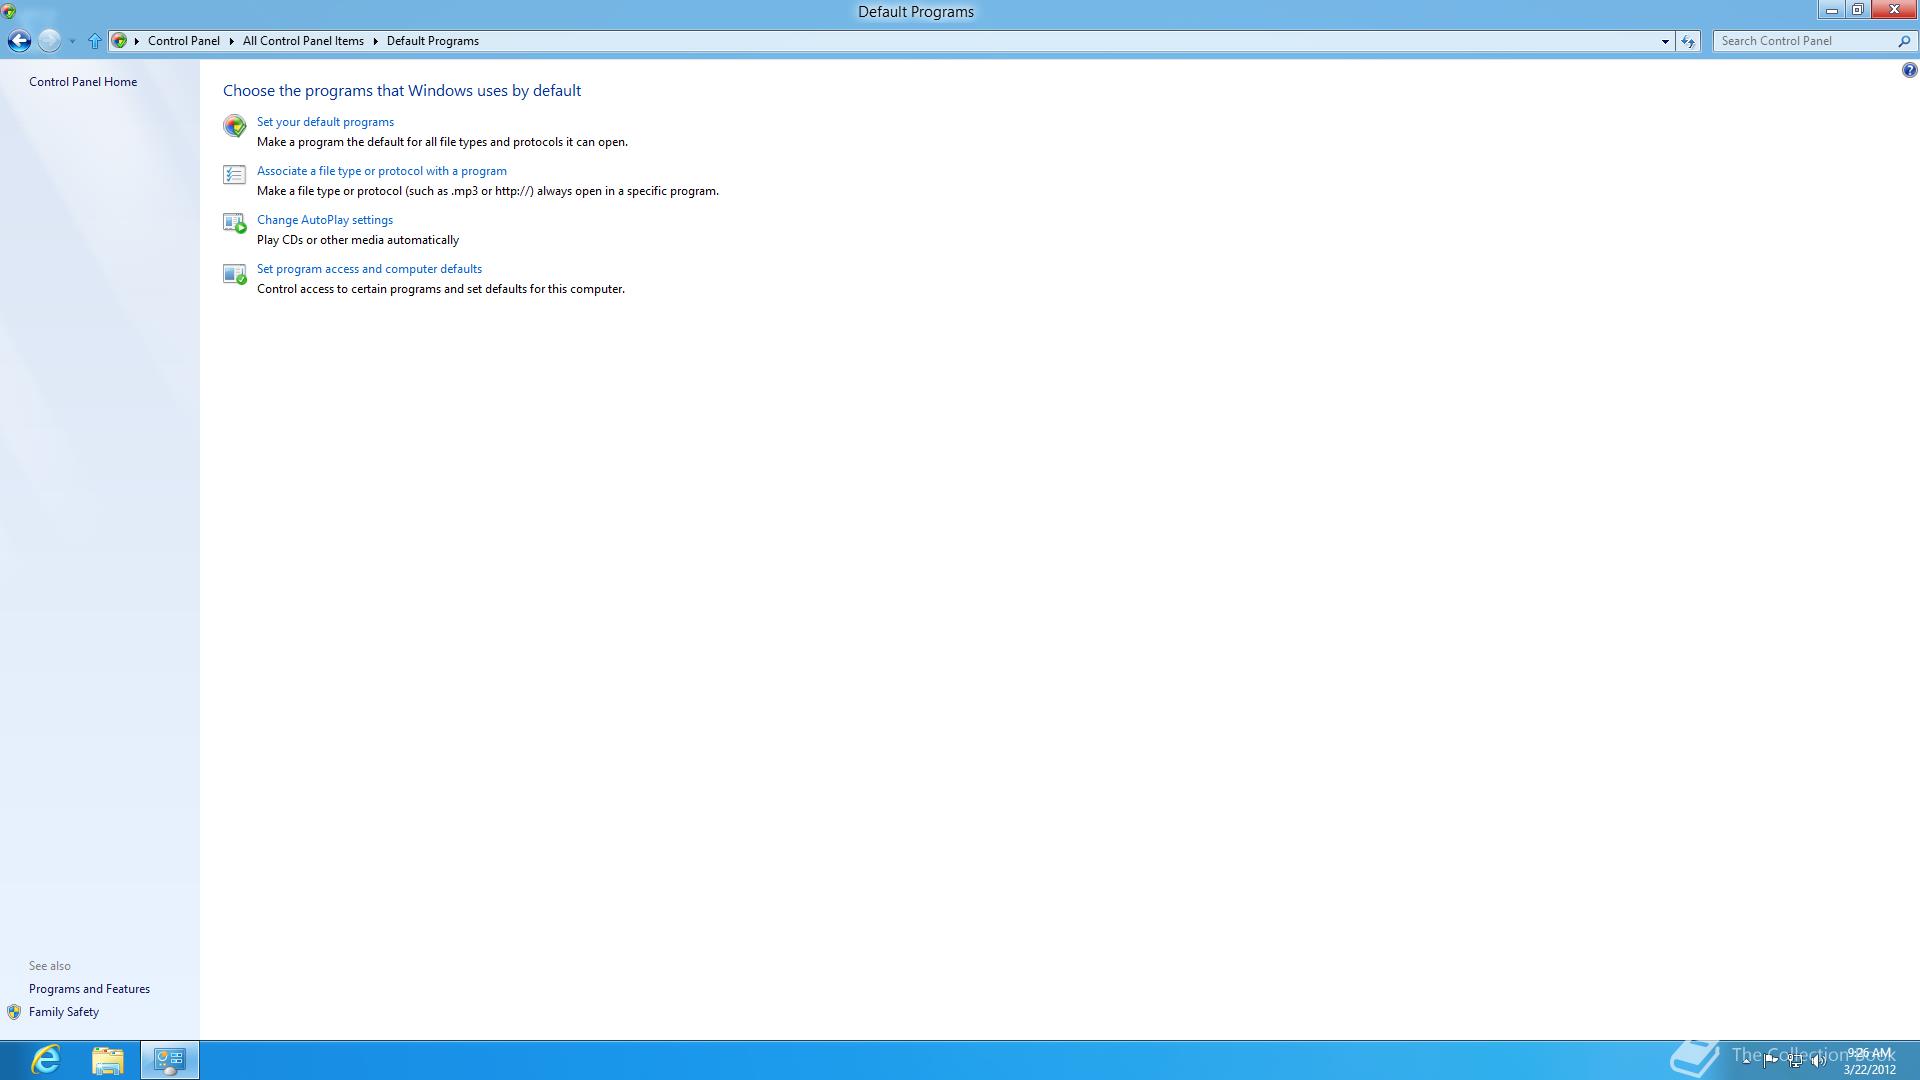The image size is (1920, 1080).
Task: Expand the arrow after All Control Panel Items
Action: click(376, 41)
